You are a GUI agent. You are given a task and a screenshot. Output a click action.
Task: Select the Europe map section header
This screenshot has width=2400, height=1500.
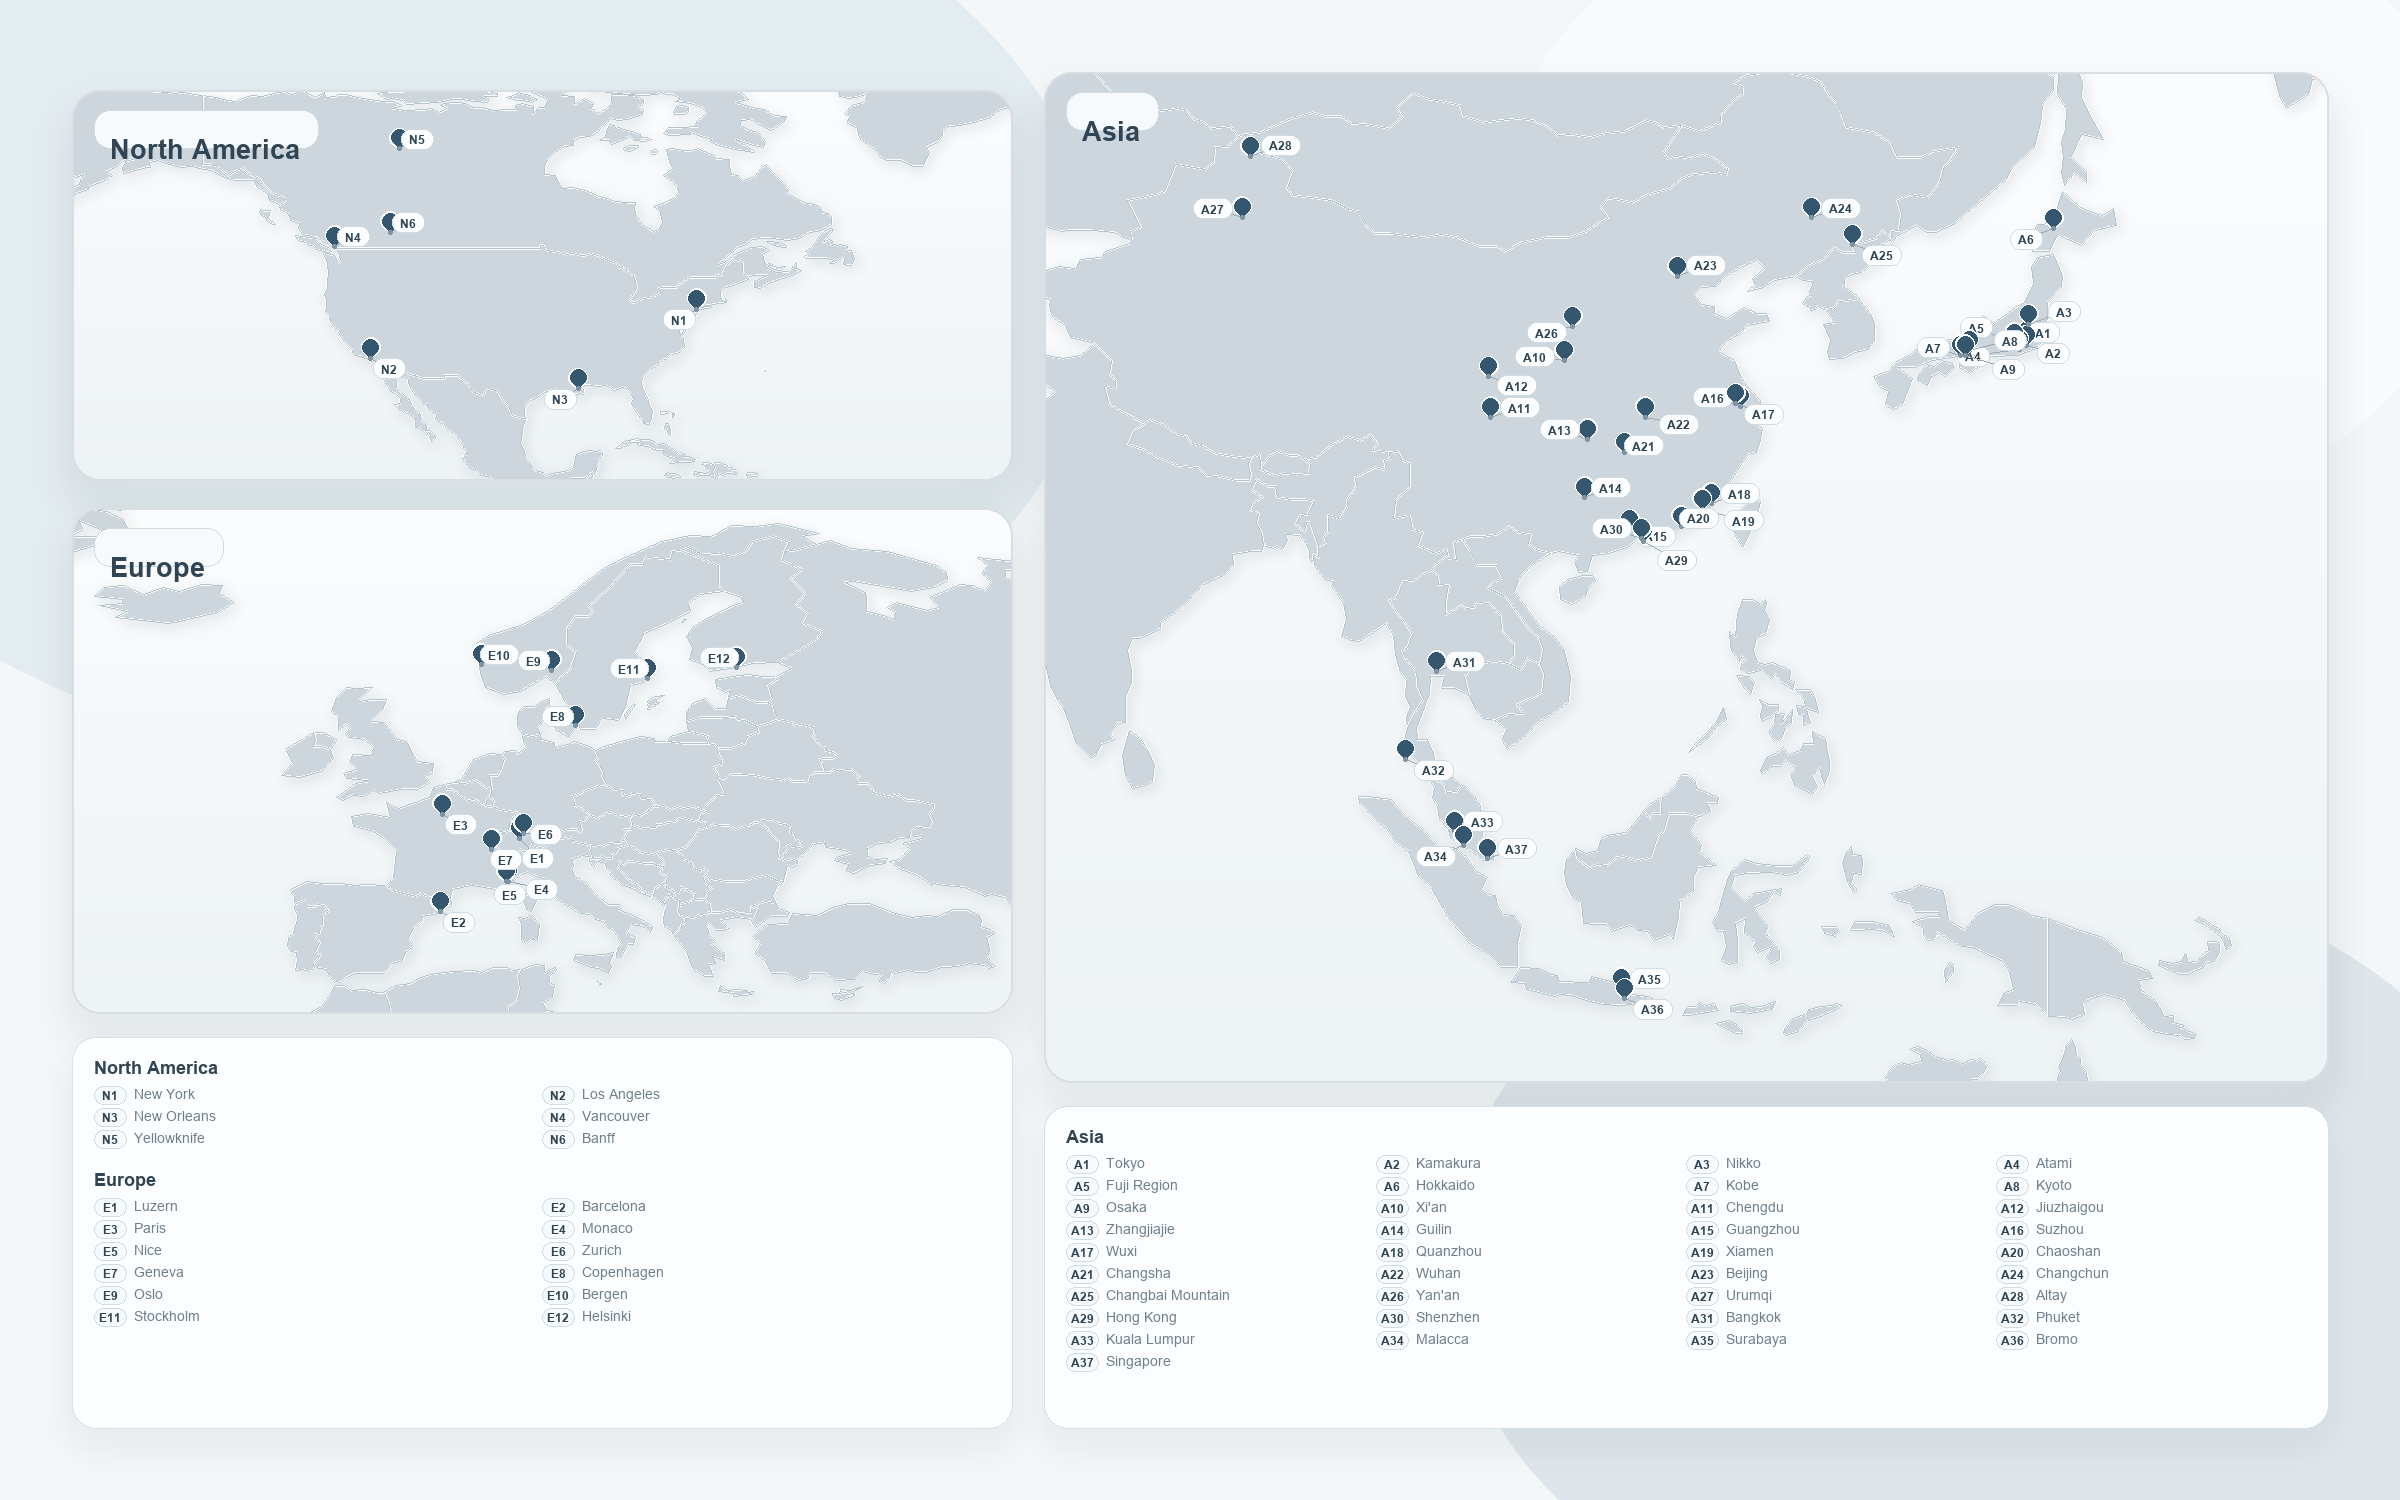pyautogui.click(x=157, y=567)
